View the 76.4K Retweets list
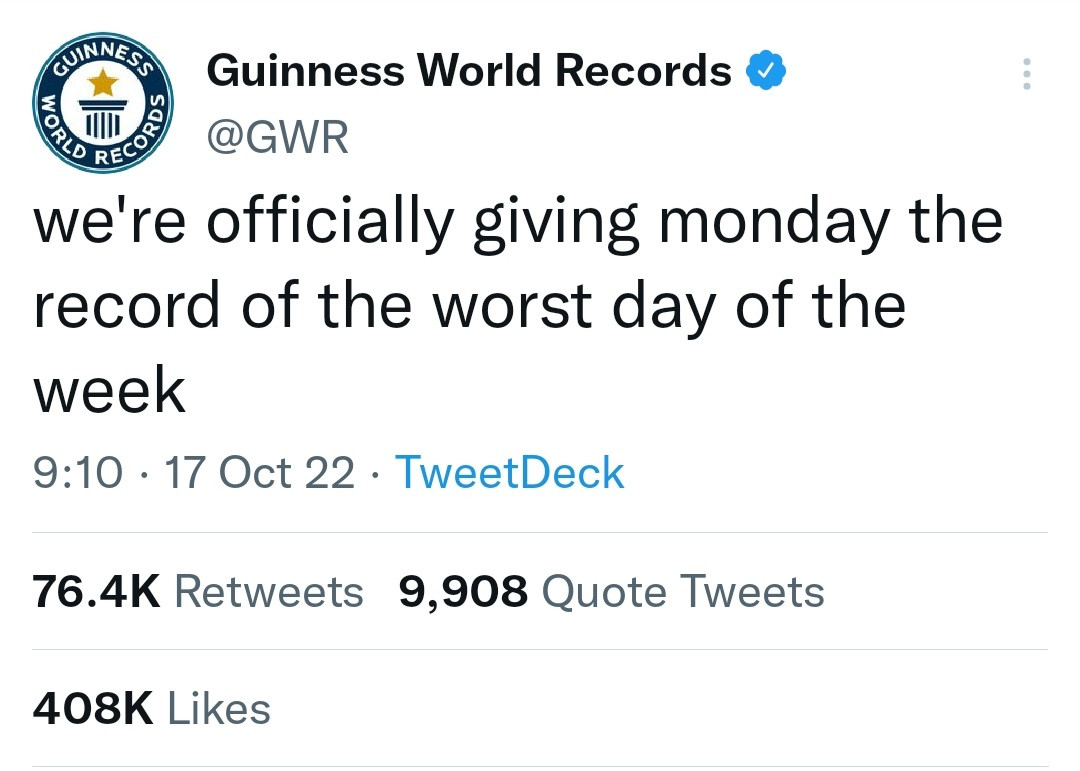The height and width of the screenshot is (771, 1080). coord(198,592)
